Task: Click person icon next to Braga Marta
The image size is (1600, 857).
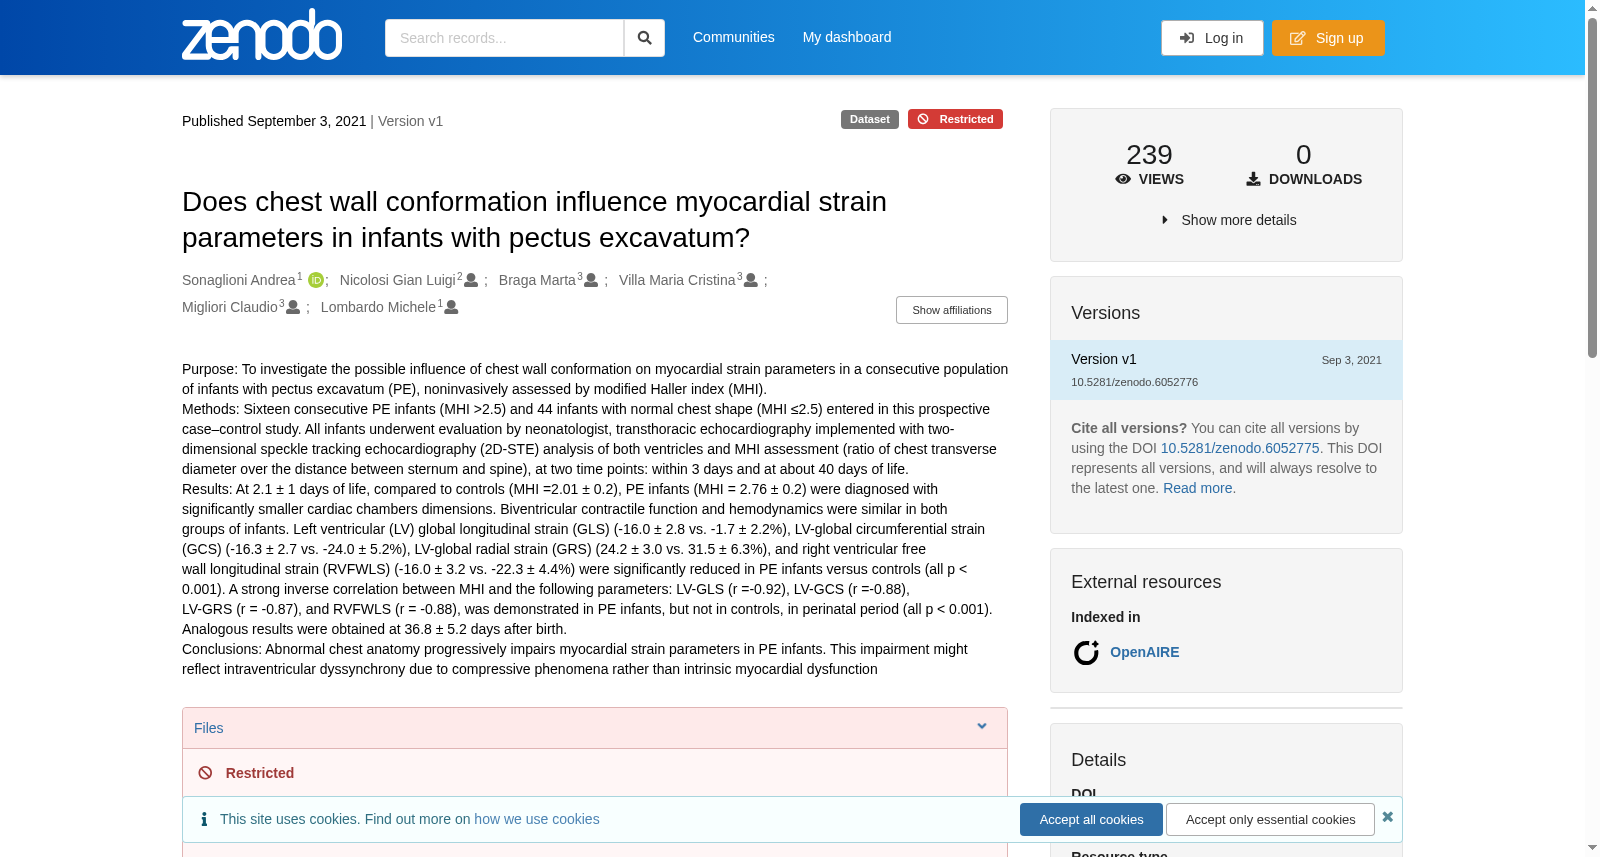Action: tap(591, 281)
